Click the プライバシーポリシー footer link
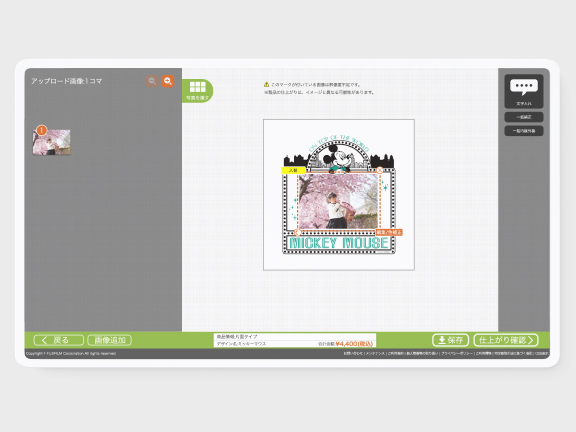Image resolution: width=576 pixels, height=432 pixels. (457, 353)
